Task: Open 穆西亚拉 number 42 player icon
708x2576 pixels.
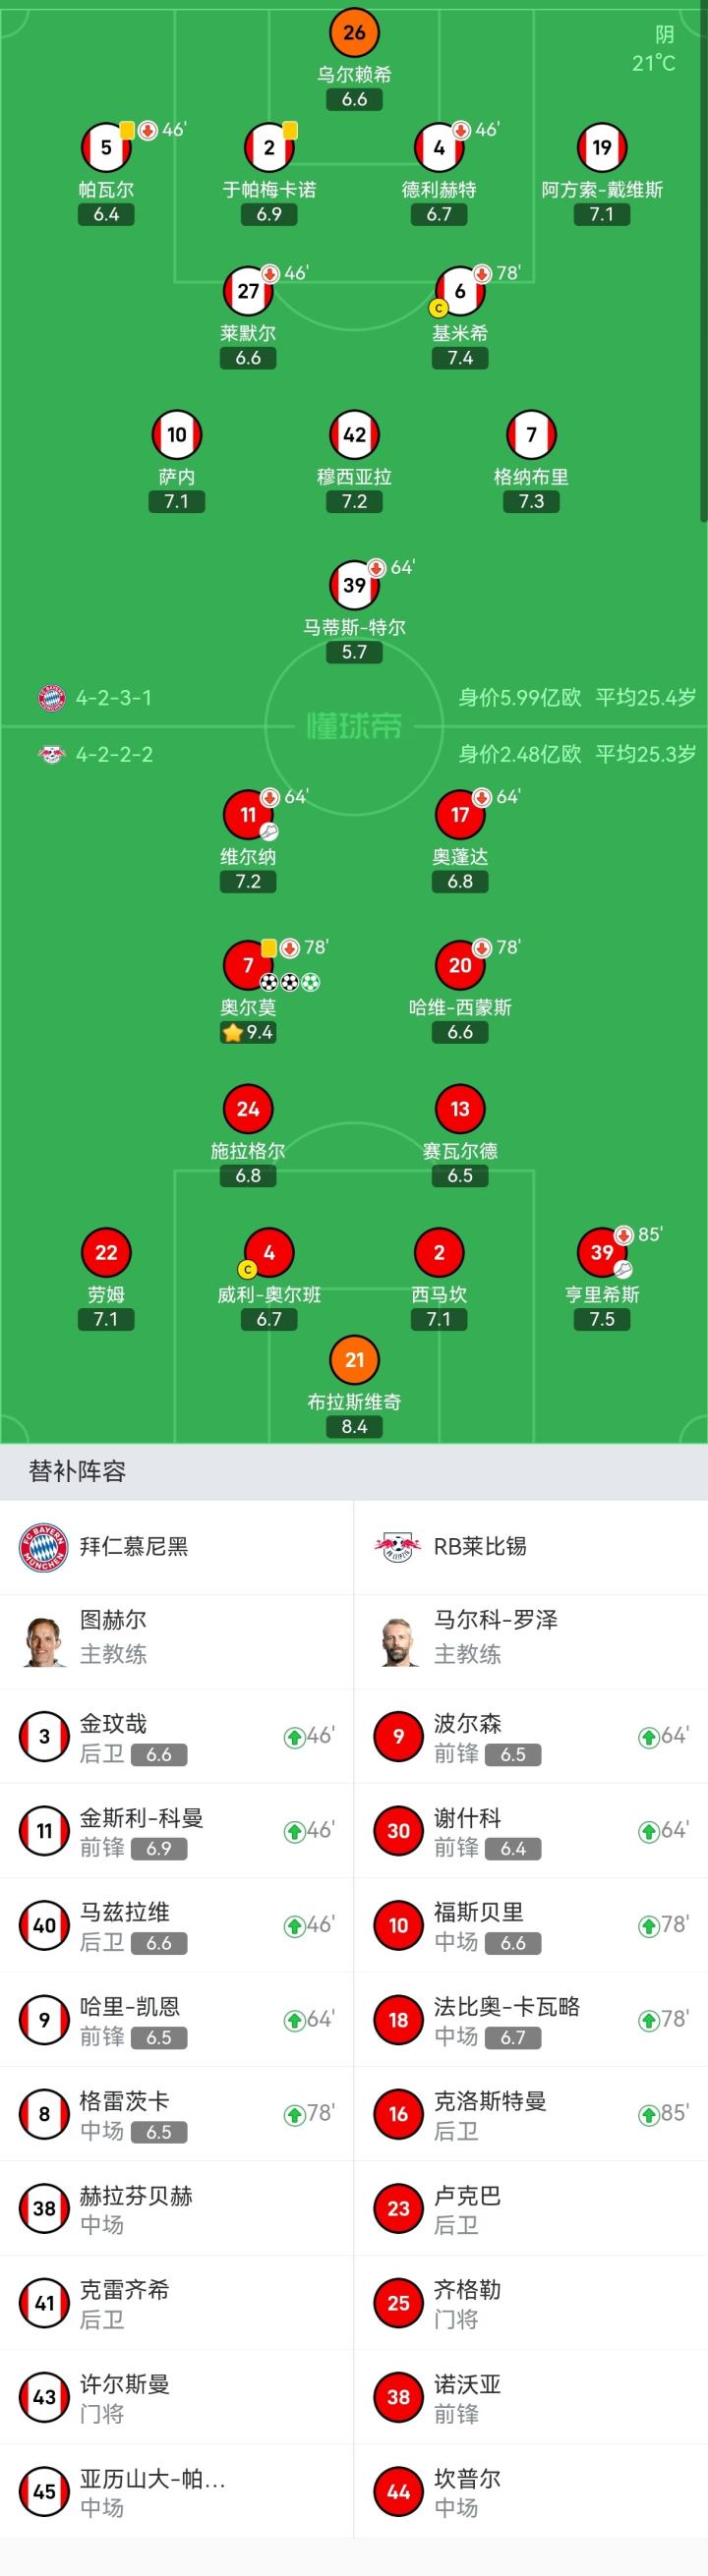Action: click(354, 435)
